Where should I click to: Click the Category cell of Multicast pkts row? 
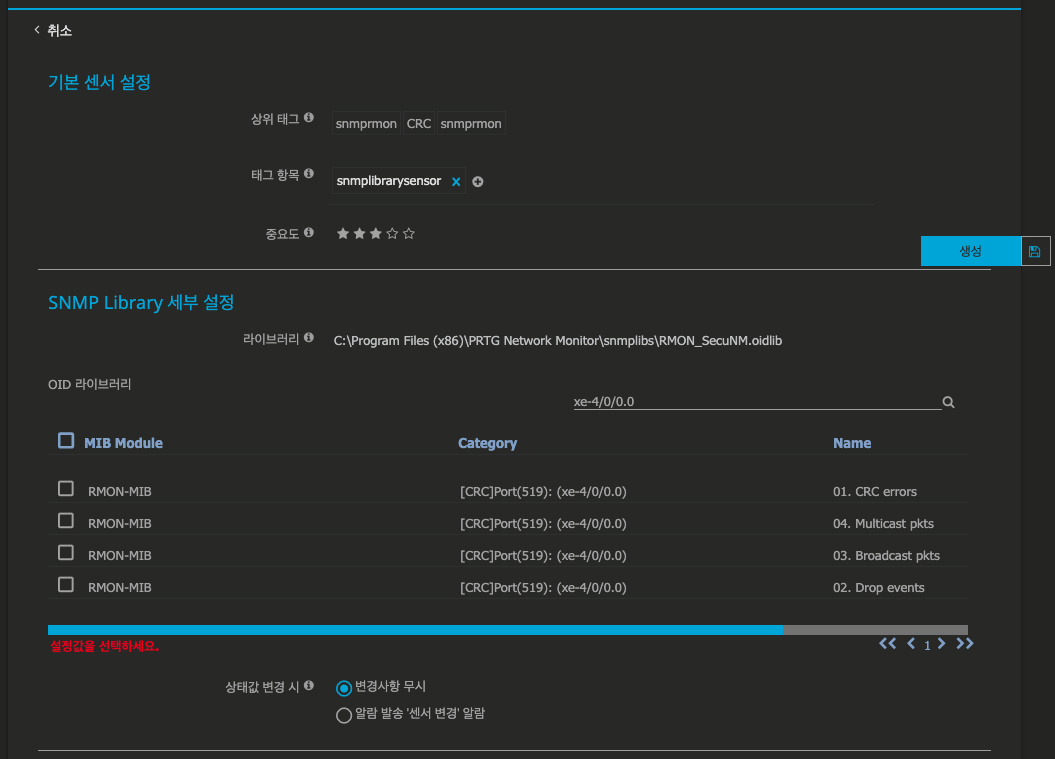coord(543,523)
